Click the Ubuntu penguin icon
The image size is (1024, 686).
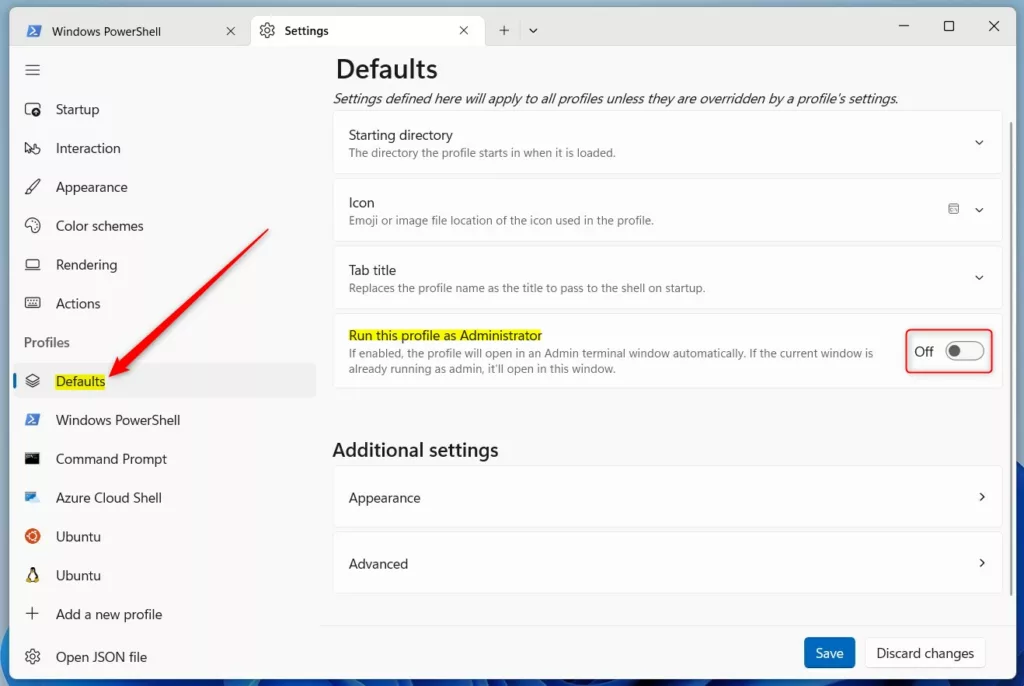tap(33, 575)
